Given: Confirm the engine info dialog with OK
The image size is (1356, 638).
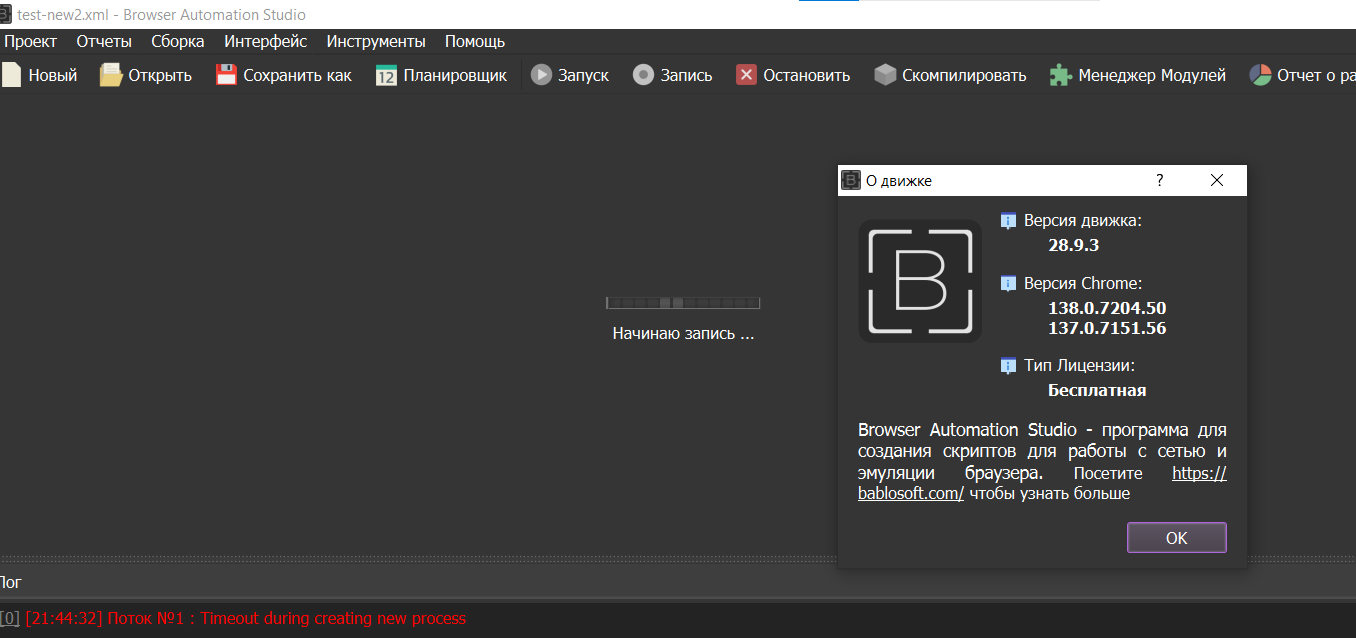Looking at the screenshot, I should click(x=1176, y=537).
